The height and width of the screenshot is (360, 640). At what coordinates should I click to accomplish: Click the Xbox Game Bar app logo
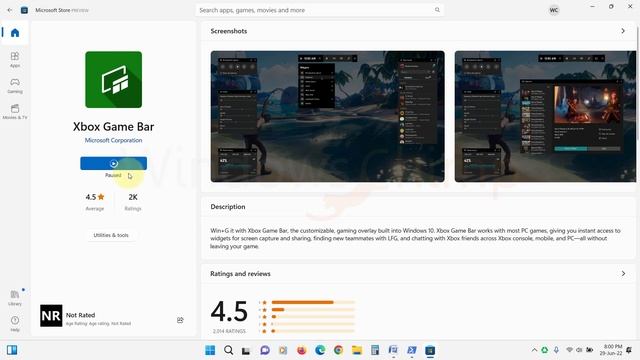click(113, 80)
